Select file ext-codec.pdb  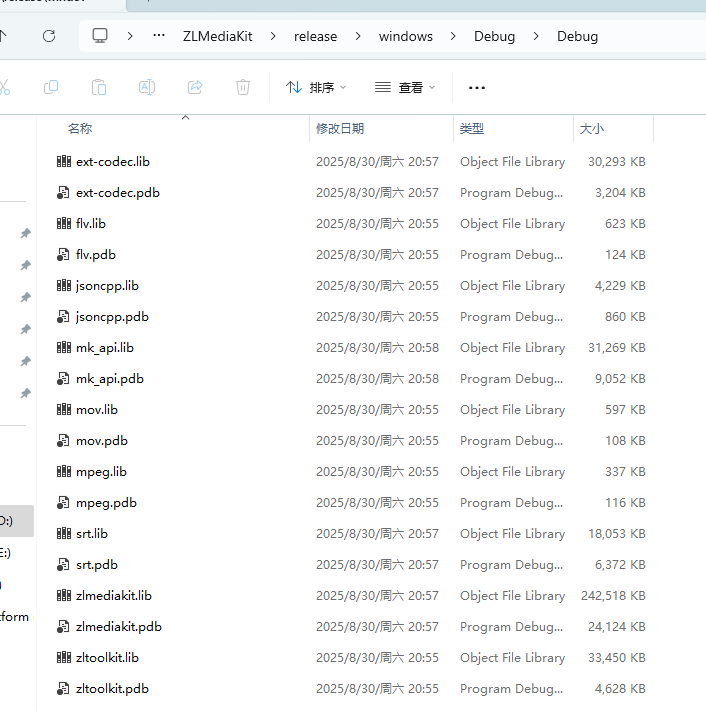(118, 193)
